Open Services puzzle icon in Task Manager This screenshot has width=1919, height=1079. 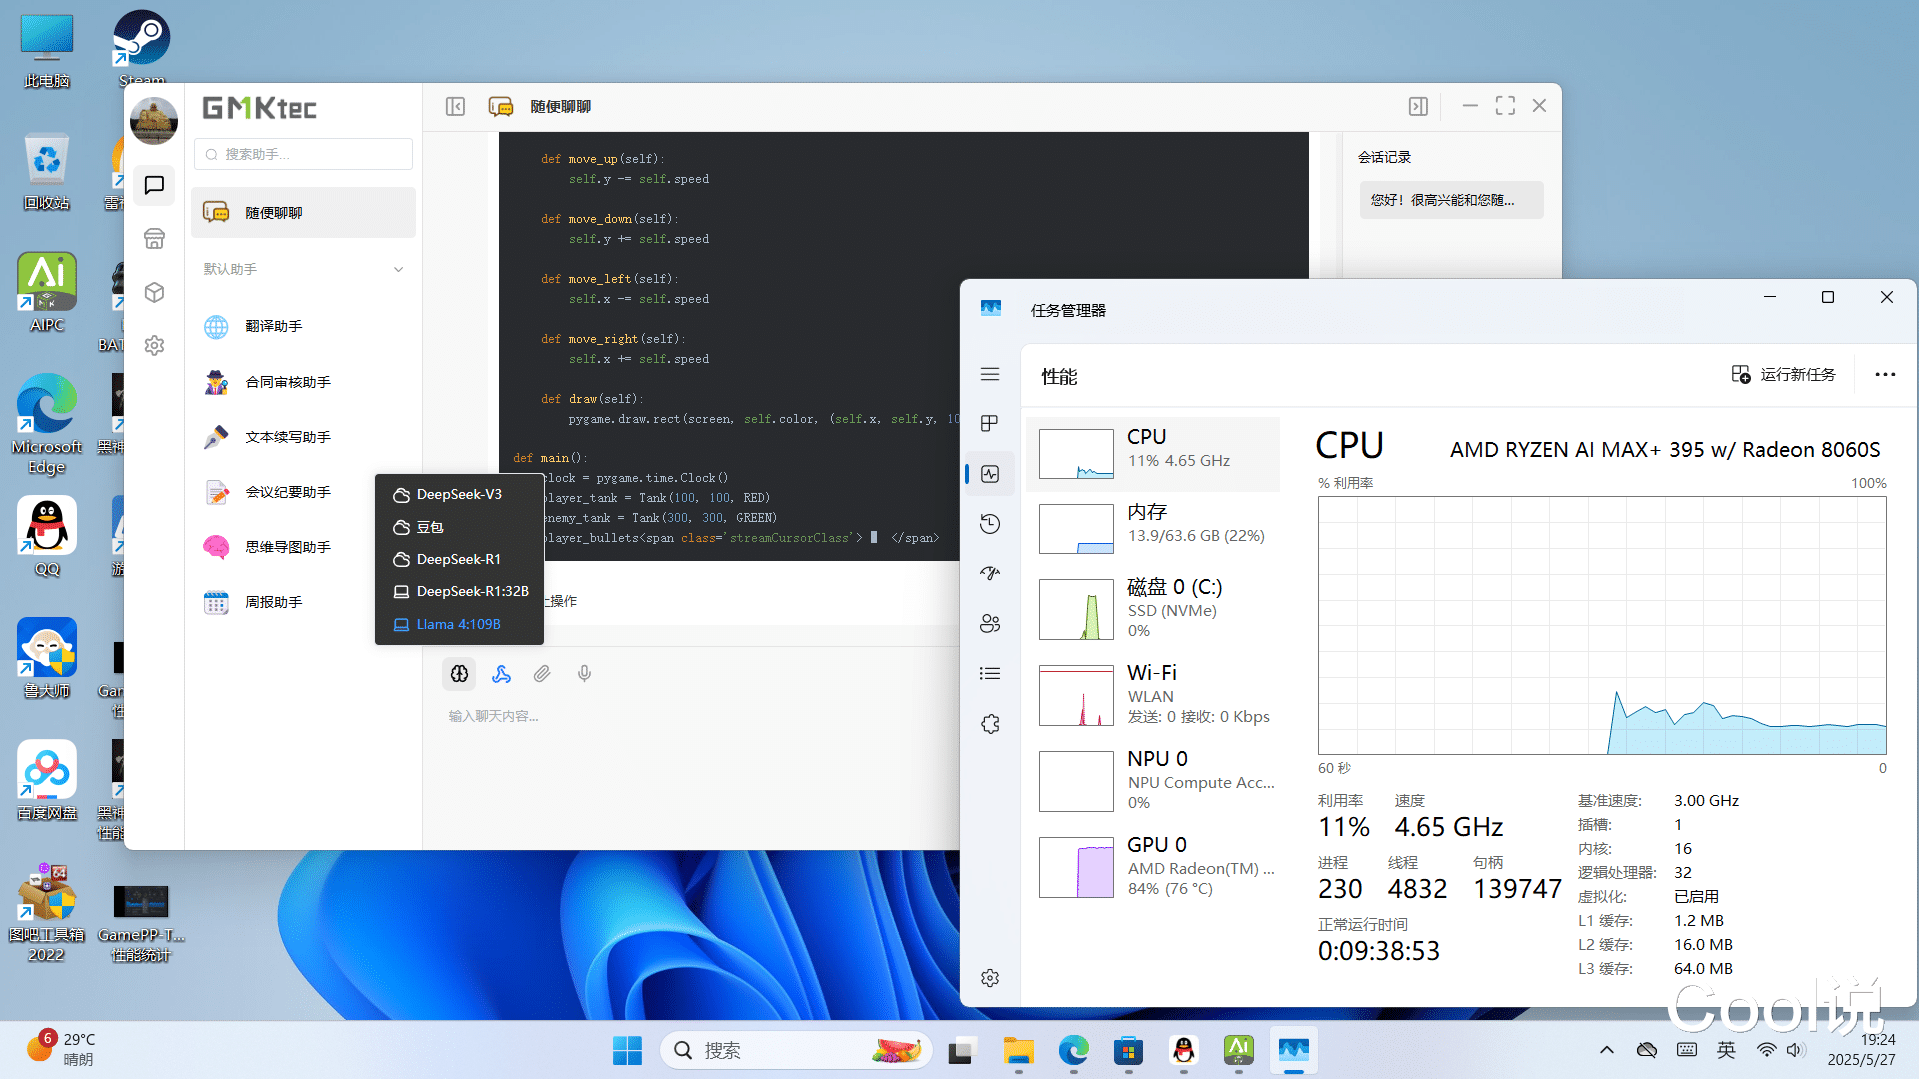[990, 724]
